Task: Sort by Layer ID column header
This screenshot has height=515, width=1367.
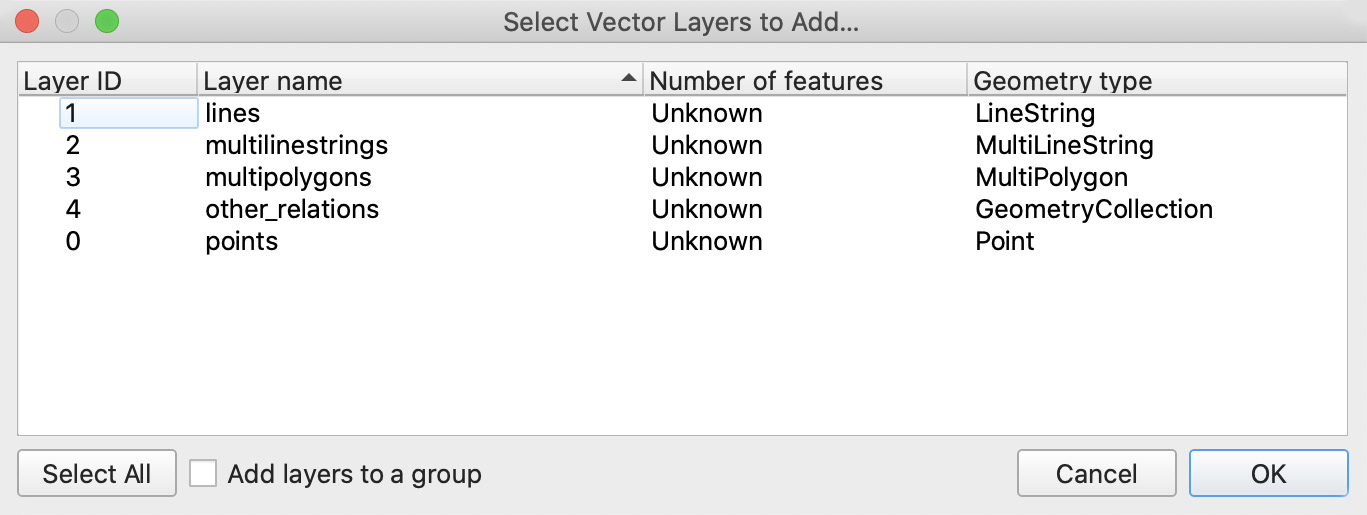Action: tap(108, 80)
